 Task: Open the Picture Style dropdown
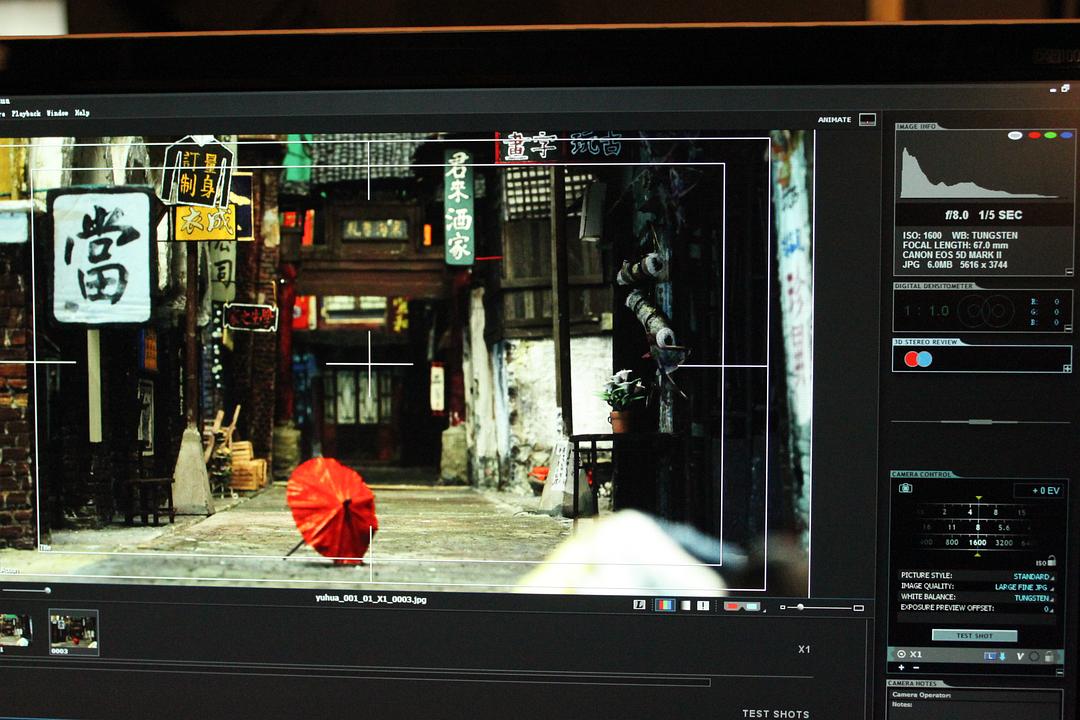pyautogui.click(x=1031, y=576)
